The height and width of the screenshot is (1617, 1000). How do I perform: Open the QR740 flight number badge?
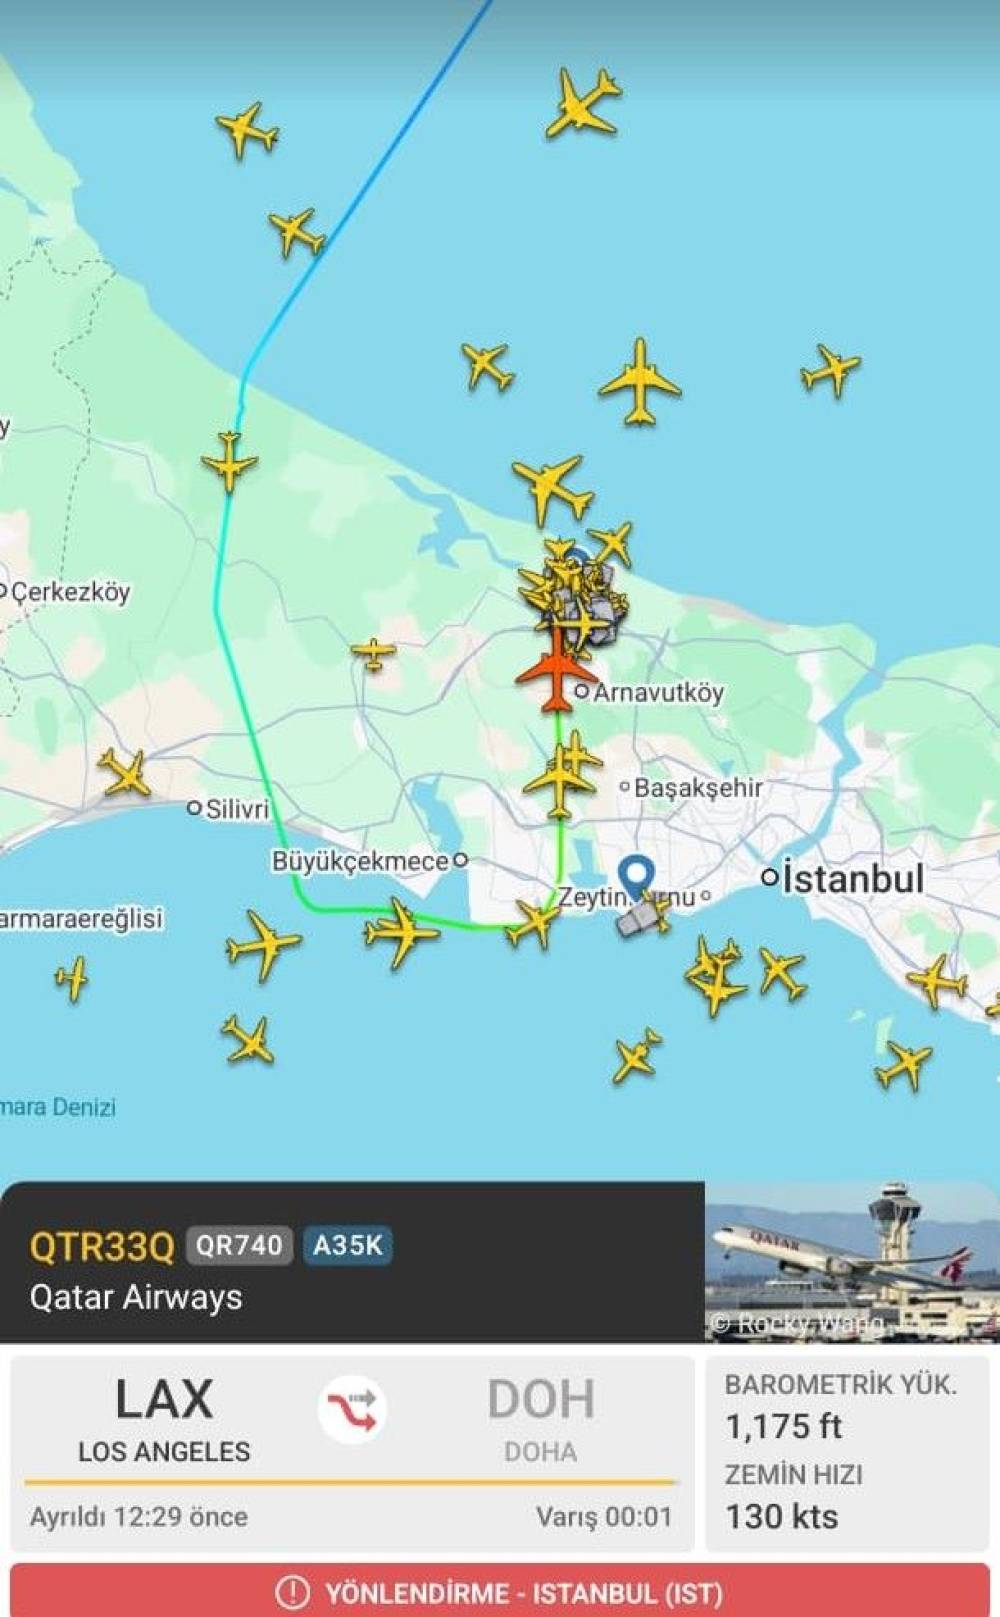239,1245
